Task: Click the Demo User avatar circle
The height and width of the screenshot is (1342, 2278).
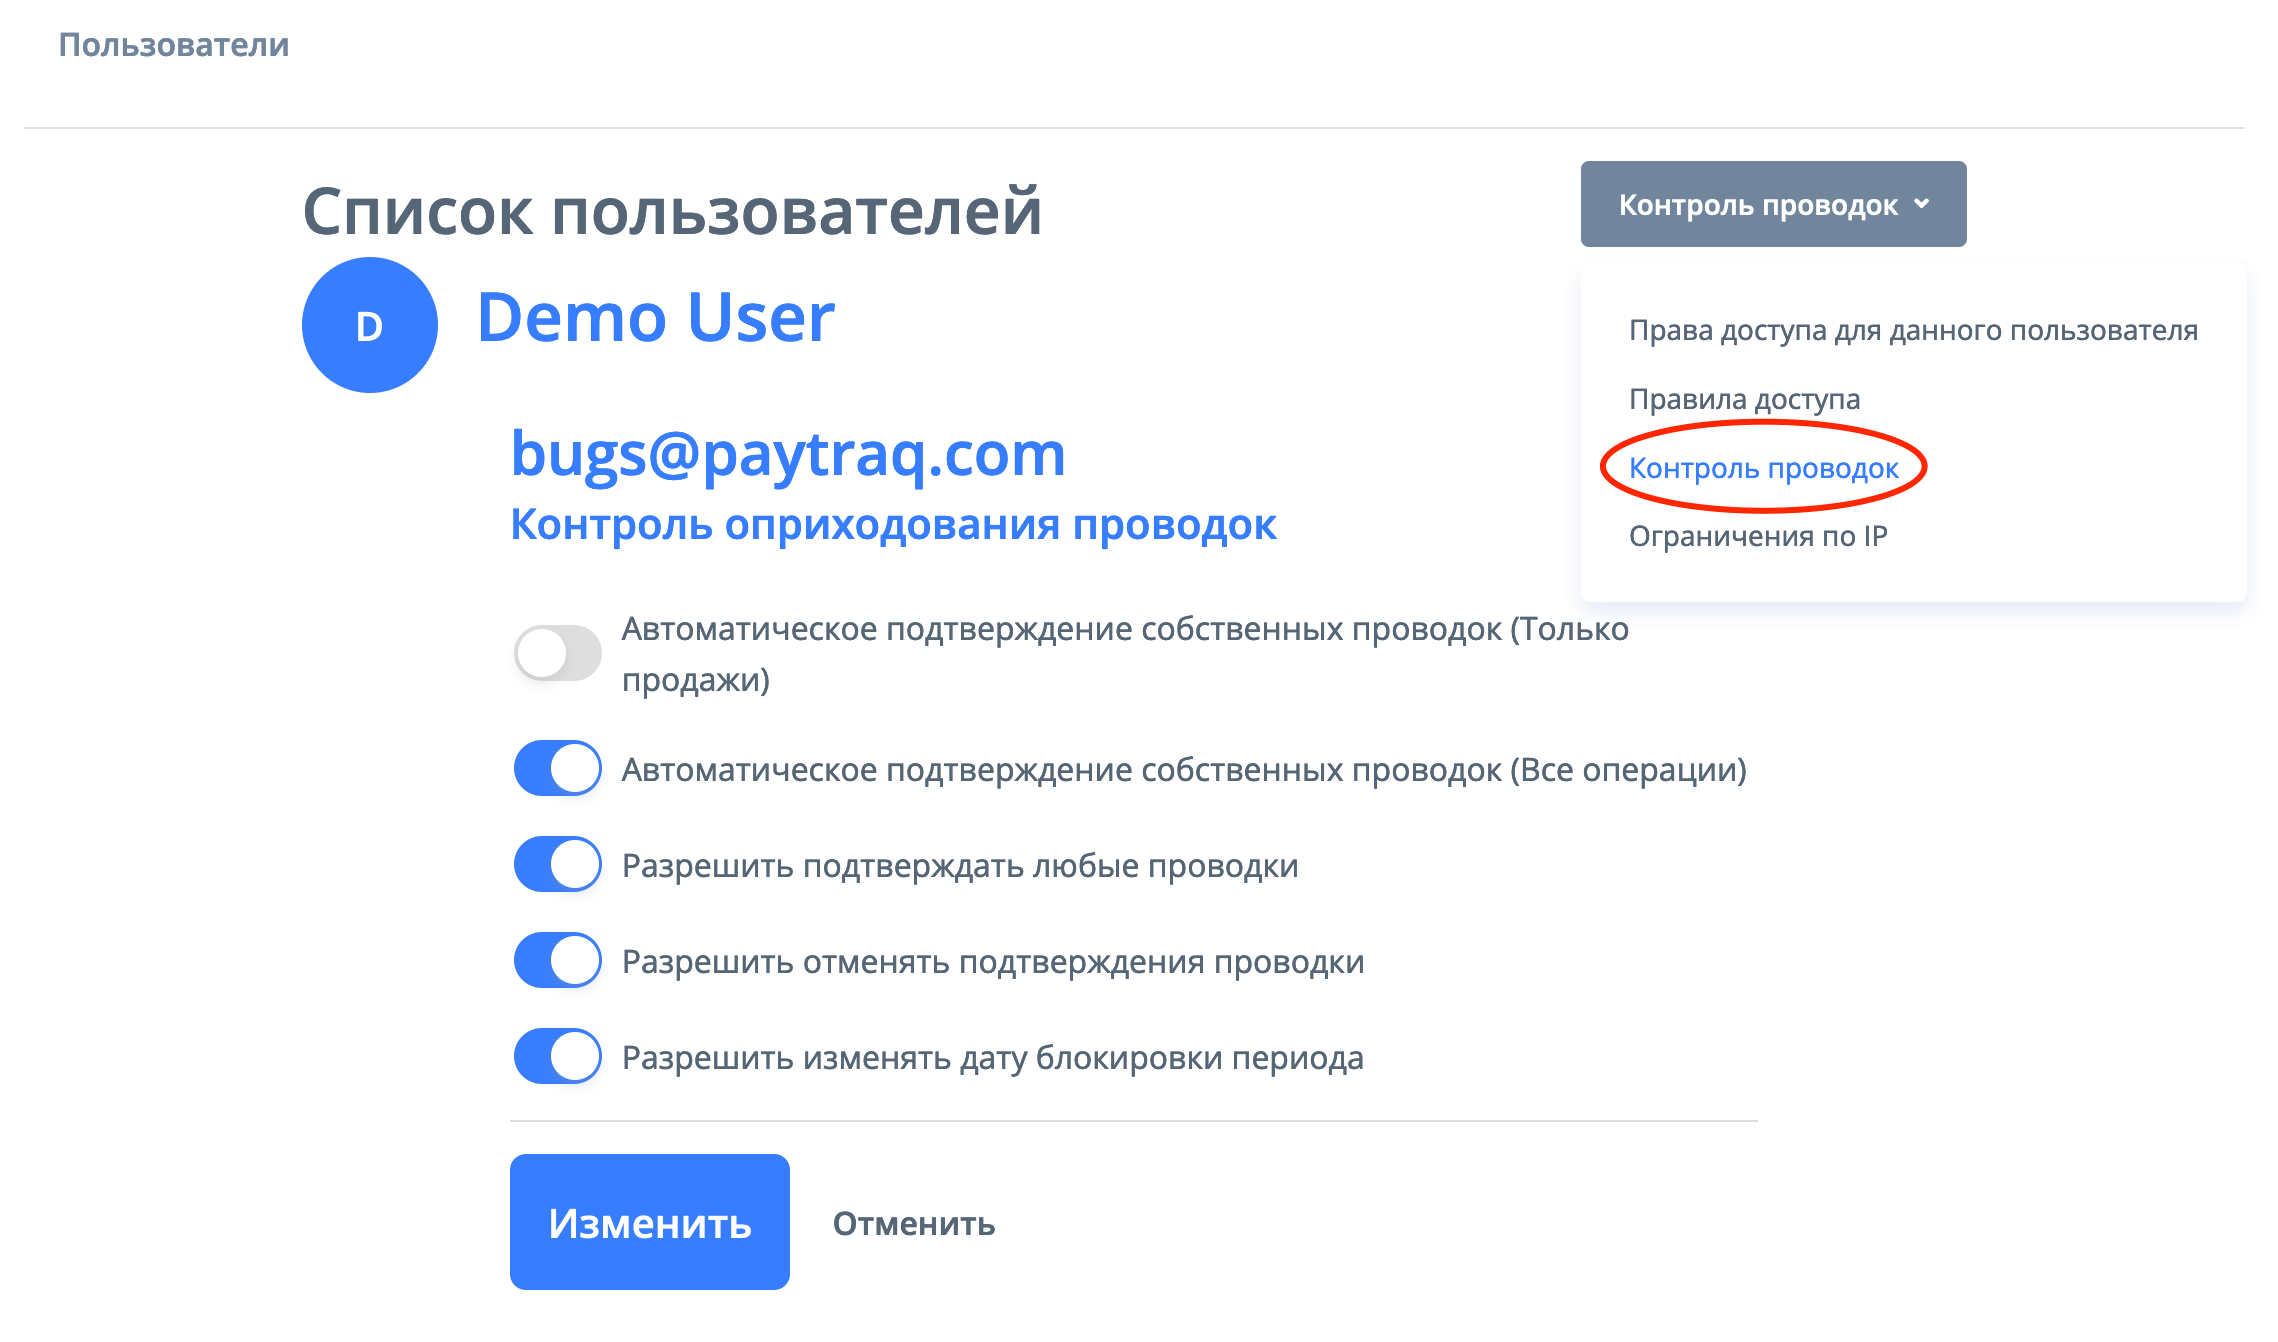Action: 369,325
